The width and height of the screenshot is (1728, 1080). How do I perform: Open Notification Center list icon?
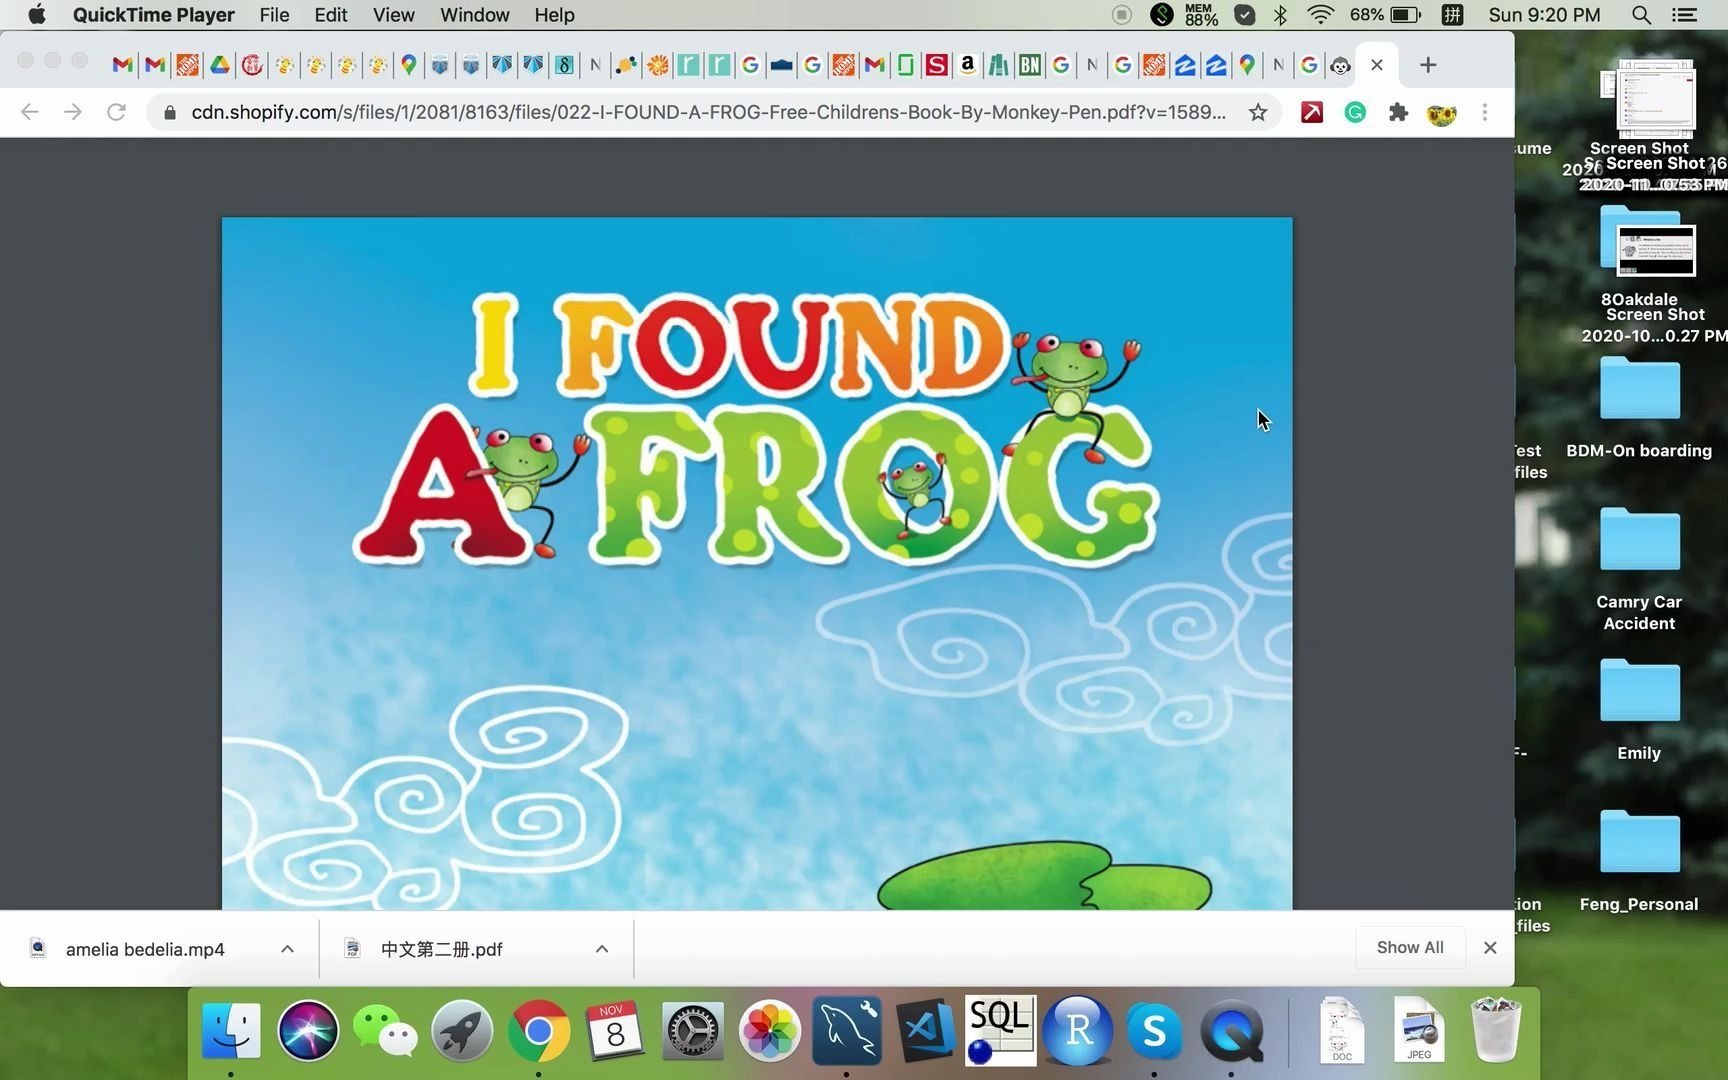1685,15
